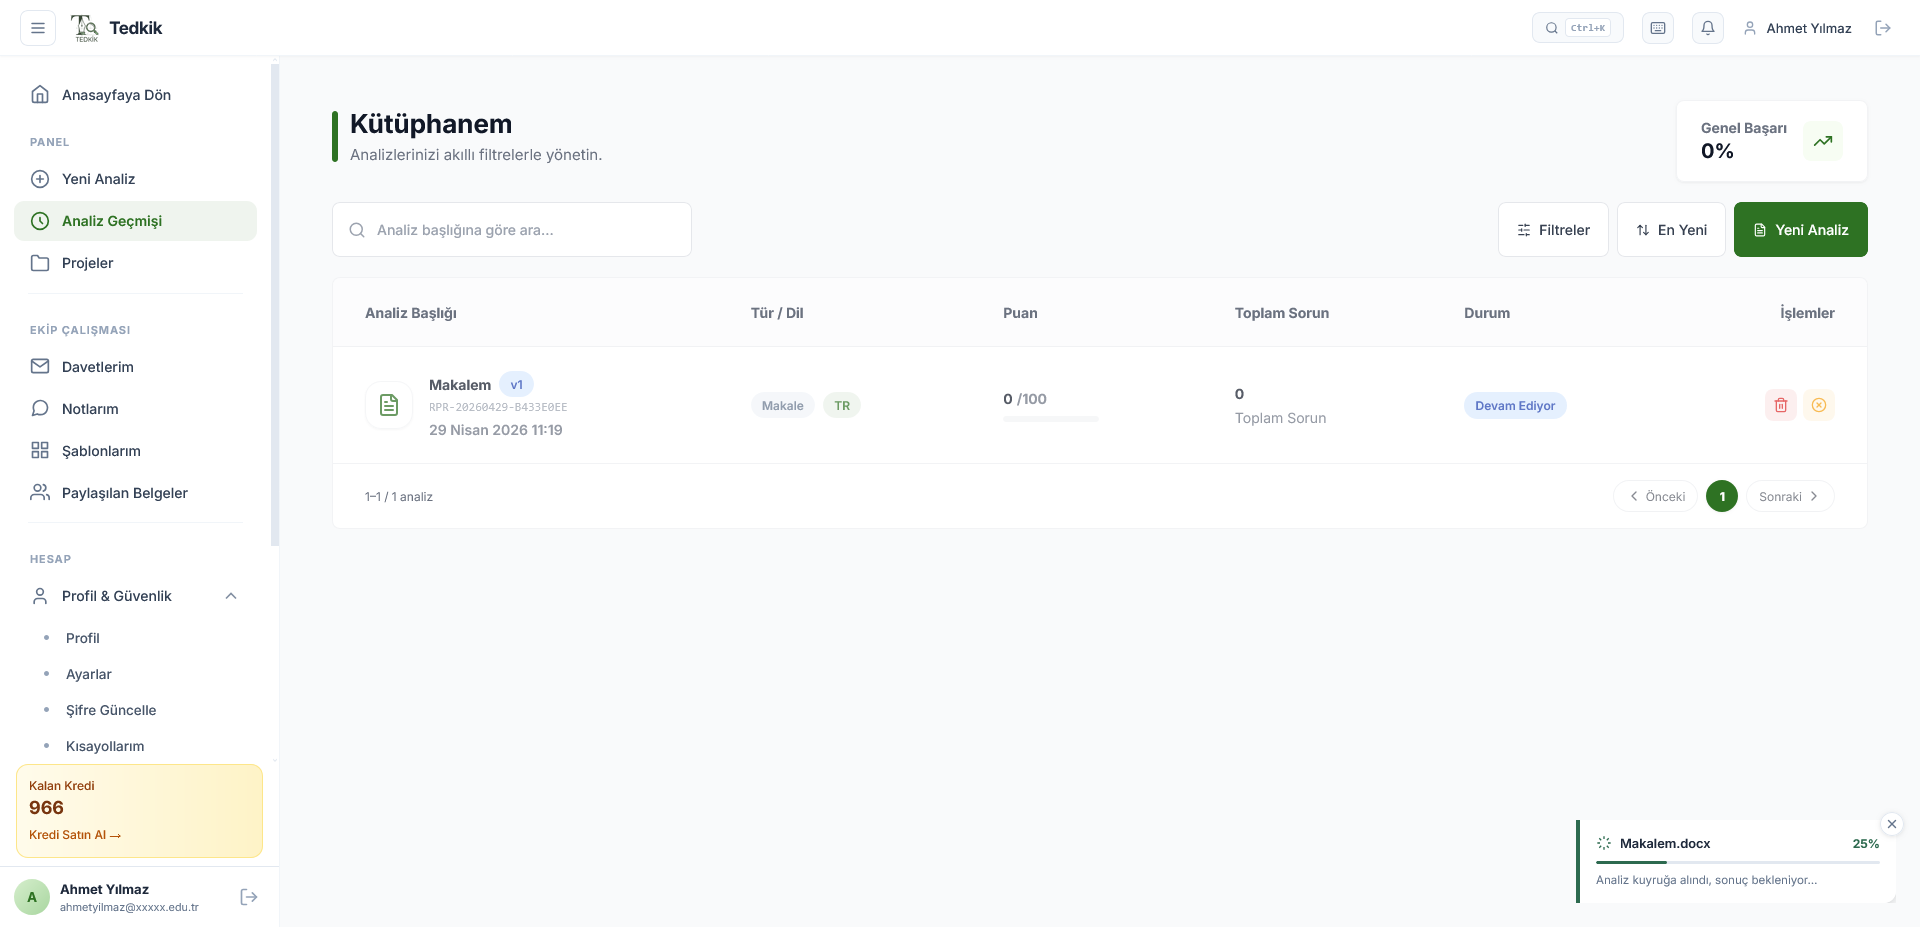Image resolution: width=1920 pixels, height=927 pixels.
Task: Click the Makalem score progress bar
Action: tap(1051, 419)
